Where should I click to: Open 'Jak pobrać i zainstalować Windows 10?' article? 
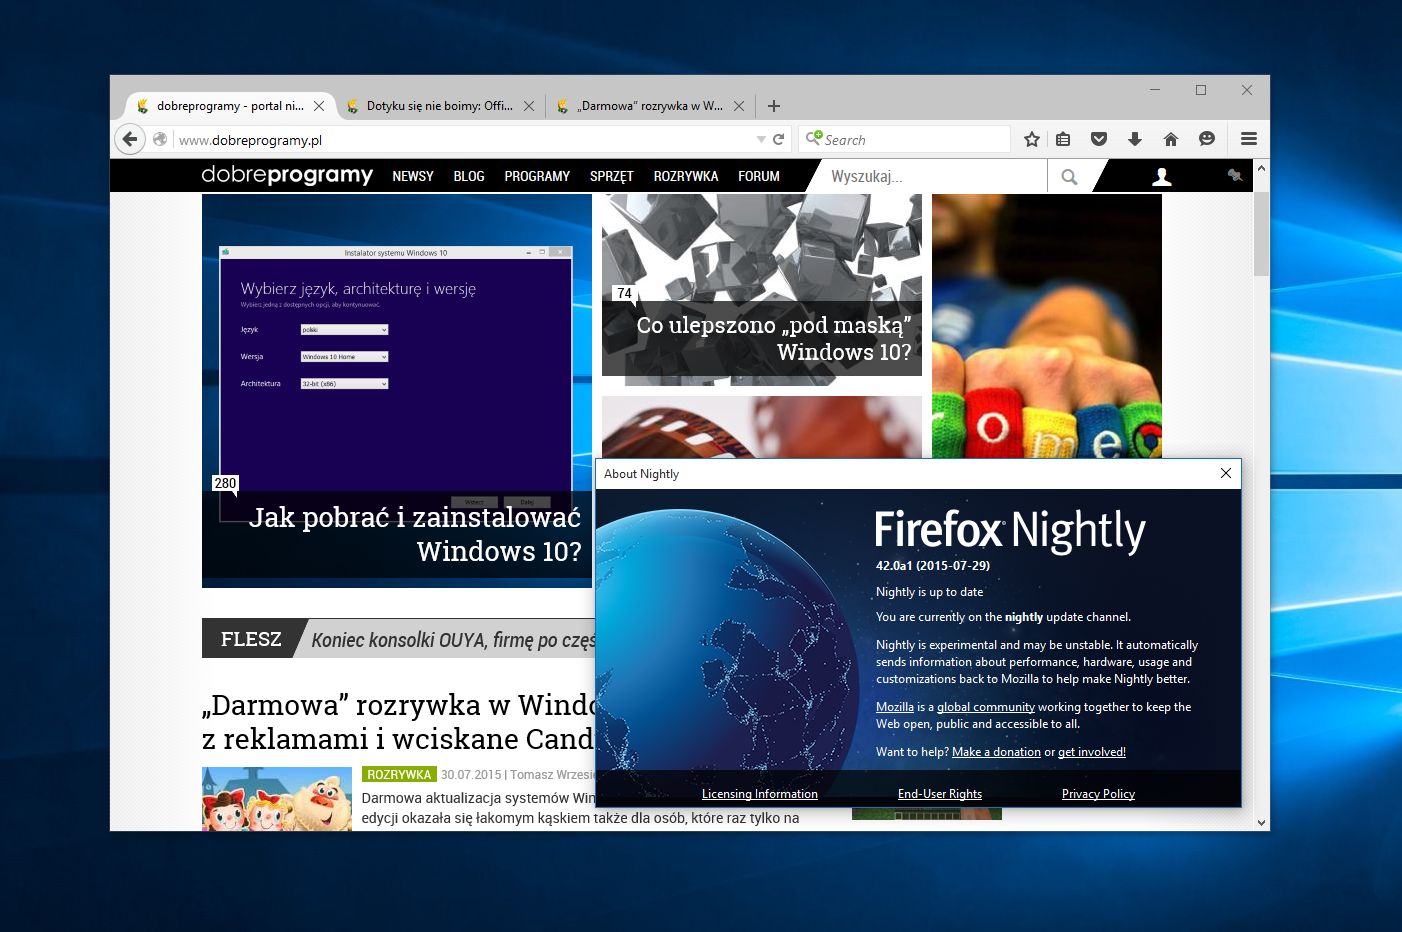click(415, 534)
